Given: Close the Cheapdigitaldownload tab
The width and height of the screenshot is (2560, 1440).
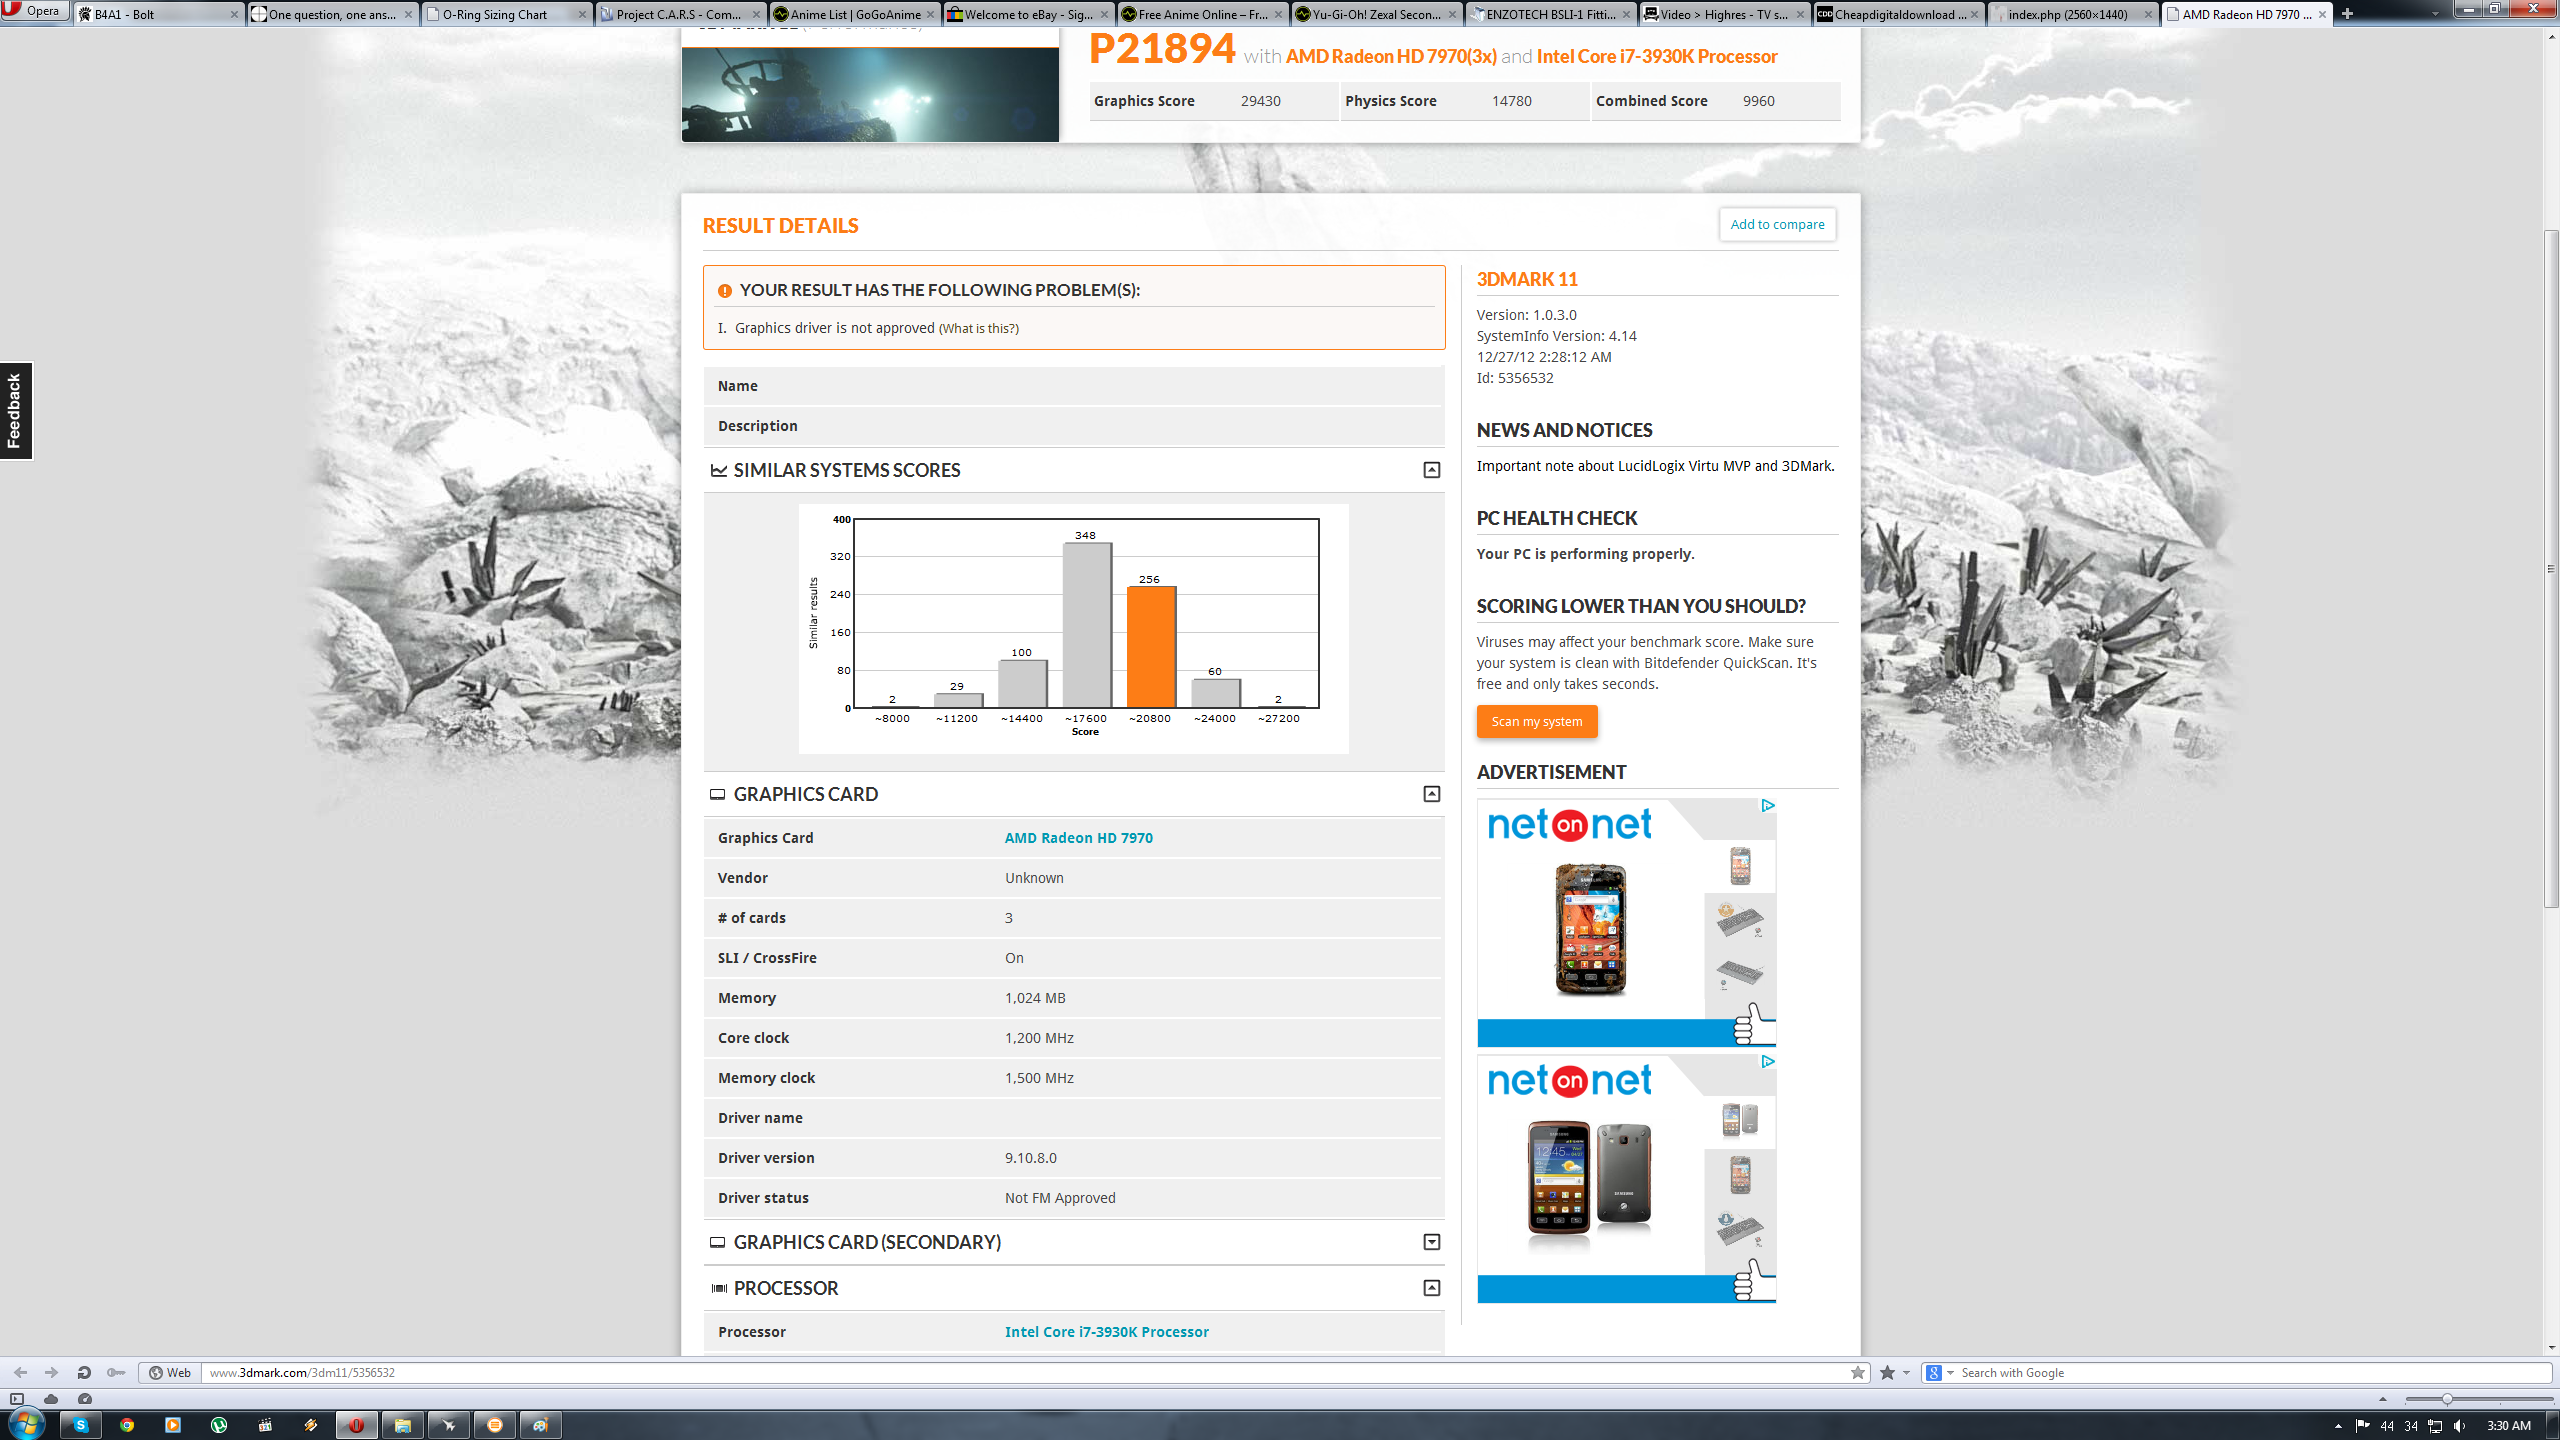Looking at the screenshot, I should pos(1974,14).
